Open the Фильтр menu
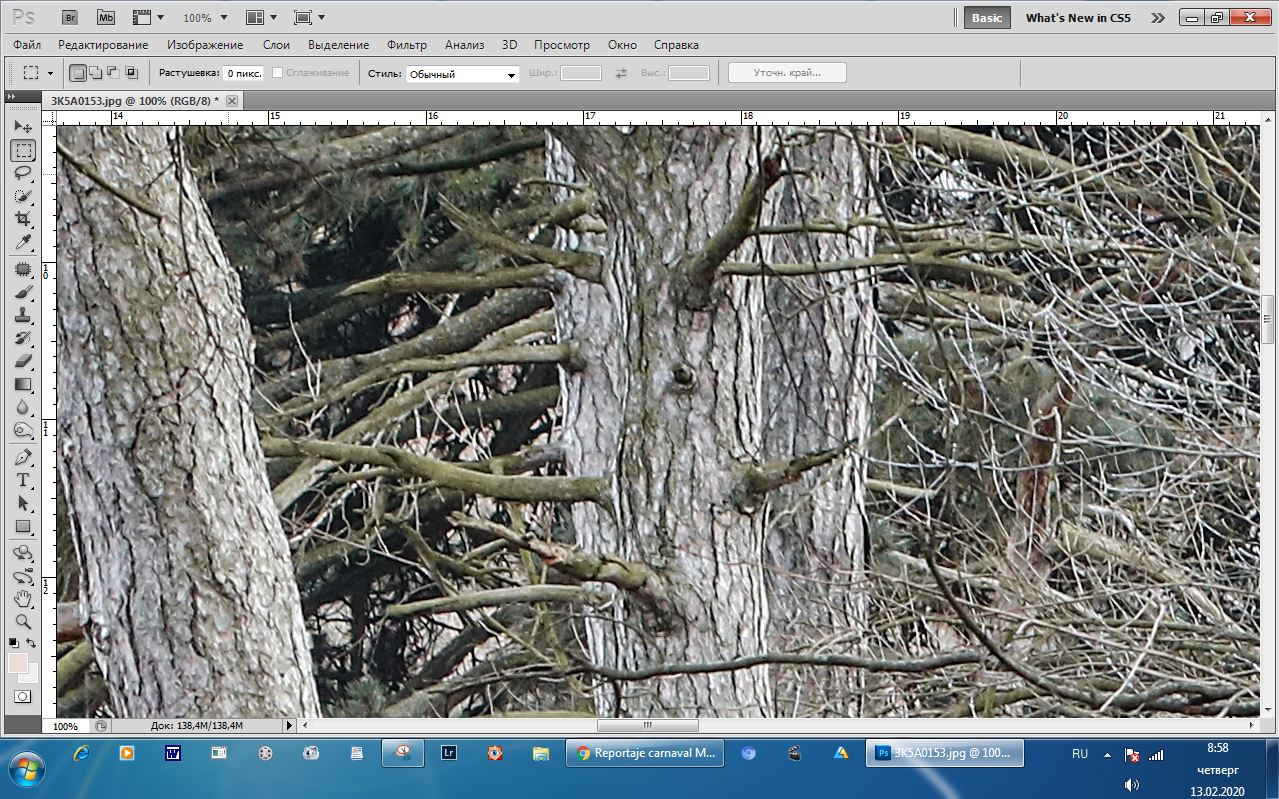Image resolution: width=1279 pixels, height=799 pixels. pos(406,45)
